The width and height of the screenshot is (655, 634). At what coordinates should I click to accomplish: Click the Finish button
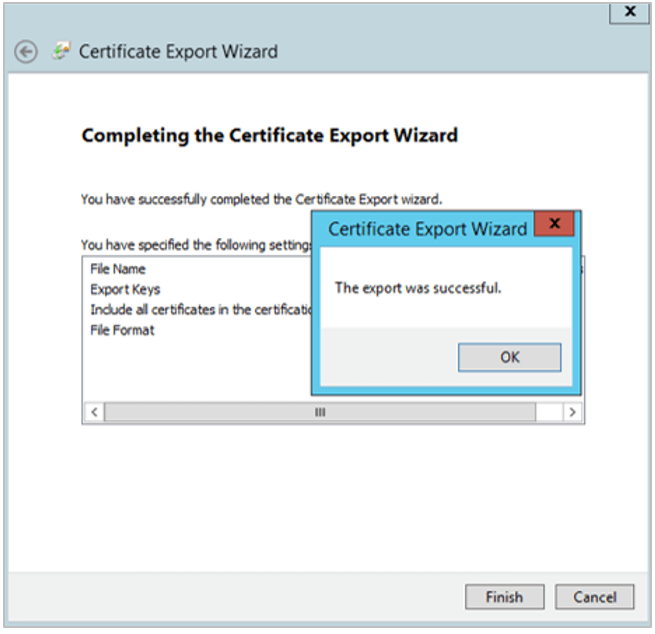click(504, 597)
